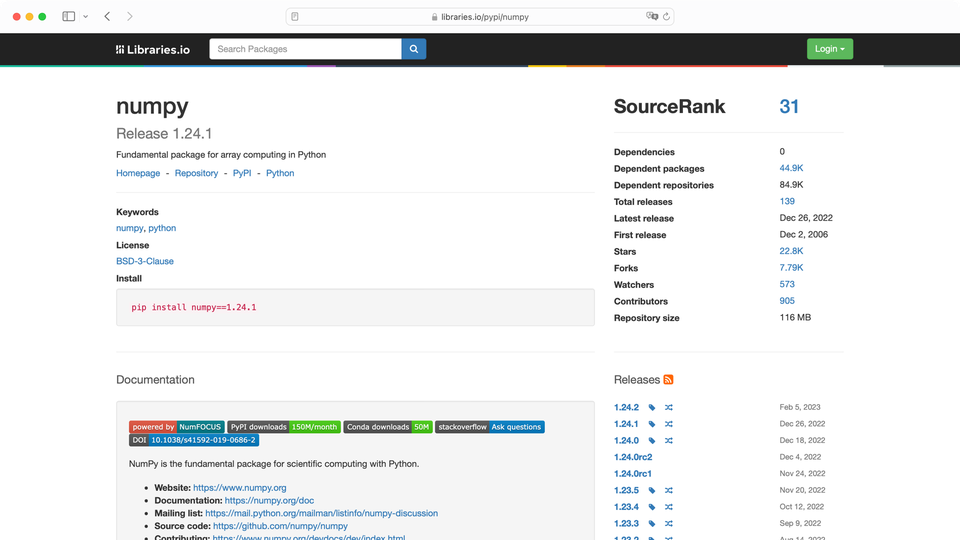Open the 44.9K dependent packages link
This screenshot has width=960, height=540.
[791, 168]
